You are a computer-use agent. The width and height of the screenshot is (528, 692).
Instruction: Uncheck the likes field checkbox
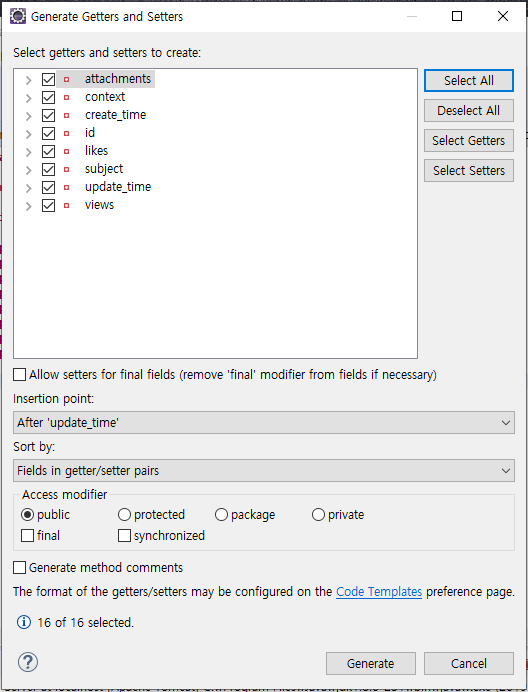(49, 151)
